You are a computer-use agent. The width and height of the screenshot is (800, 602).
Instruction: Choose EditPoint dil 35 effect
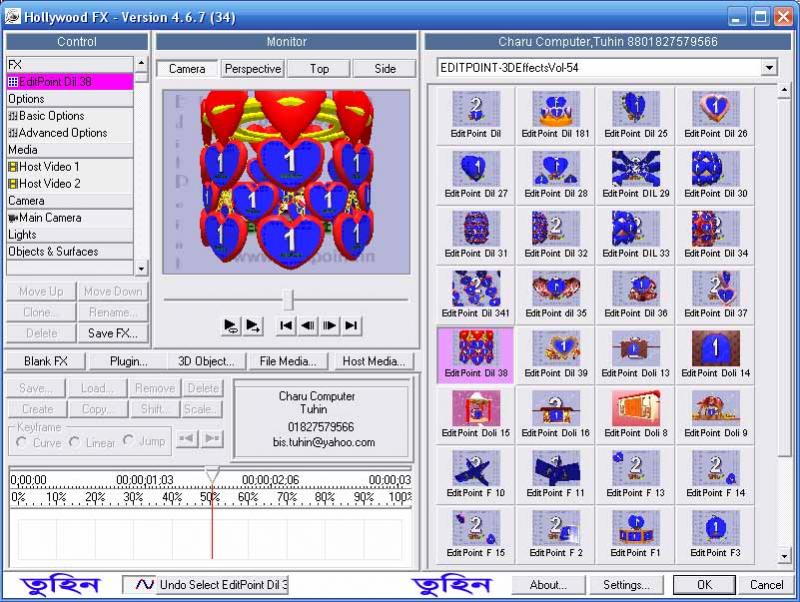pyautogui.click(x=555, y=295)
